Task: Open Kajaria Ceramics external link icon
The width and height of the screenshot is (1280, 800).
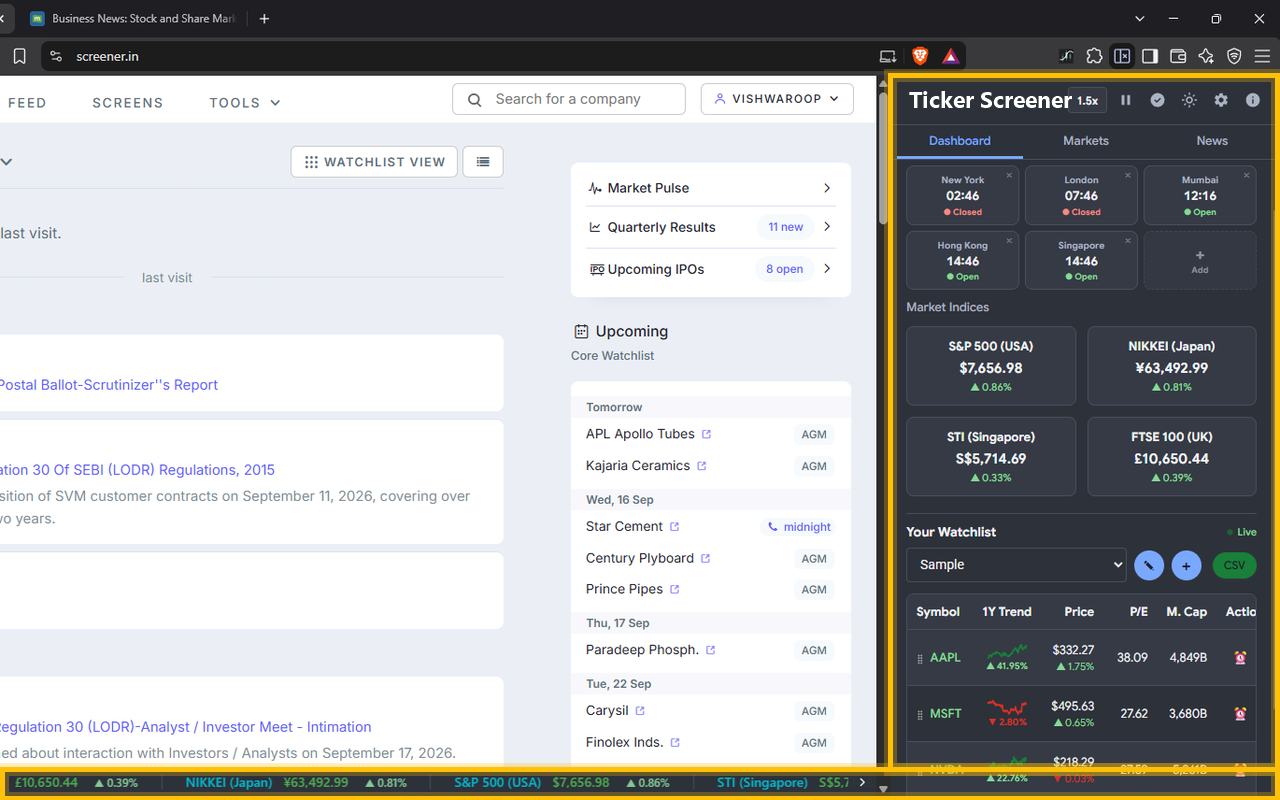Action: point(701,466)
